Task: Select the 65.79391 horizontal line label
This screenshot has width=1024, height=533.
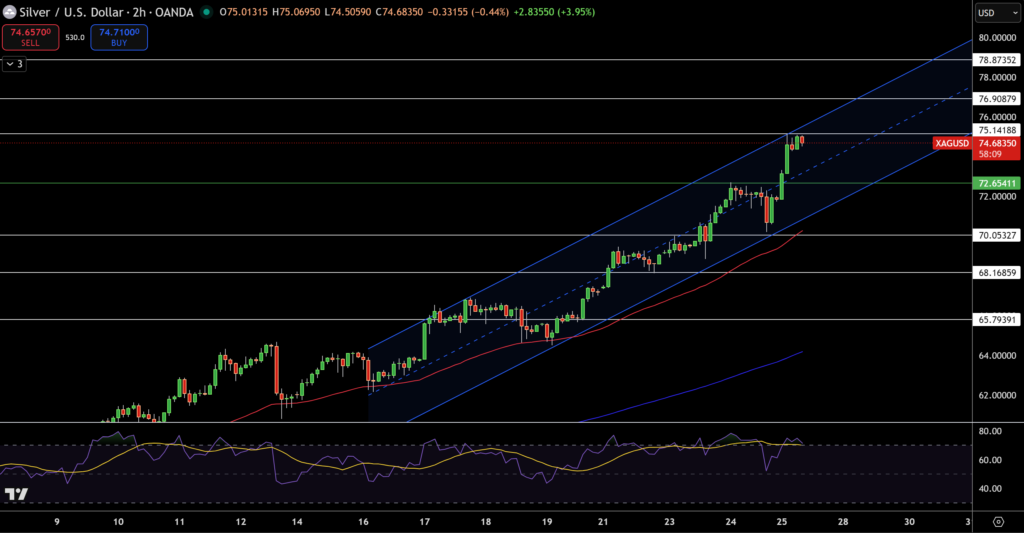Action: click(x=998, y=319)
